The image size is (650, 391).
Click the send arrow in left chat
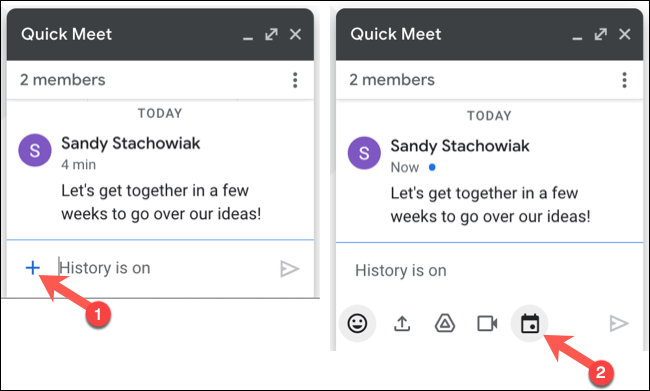pyautogui.click(x=289, y=269)
